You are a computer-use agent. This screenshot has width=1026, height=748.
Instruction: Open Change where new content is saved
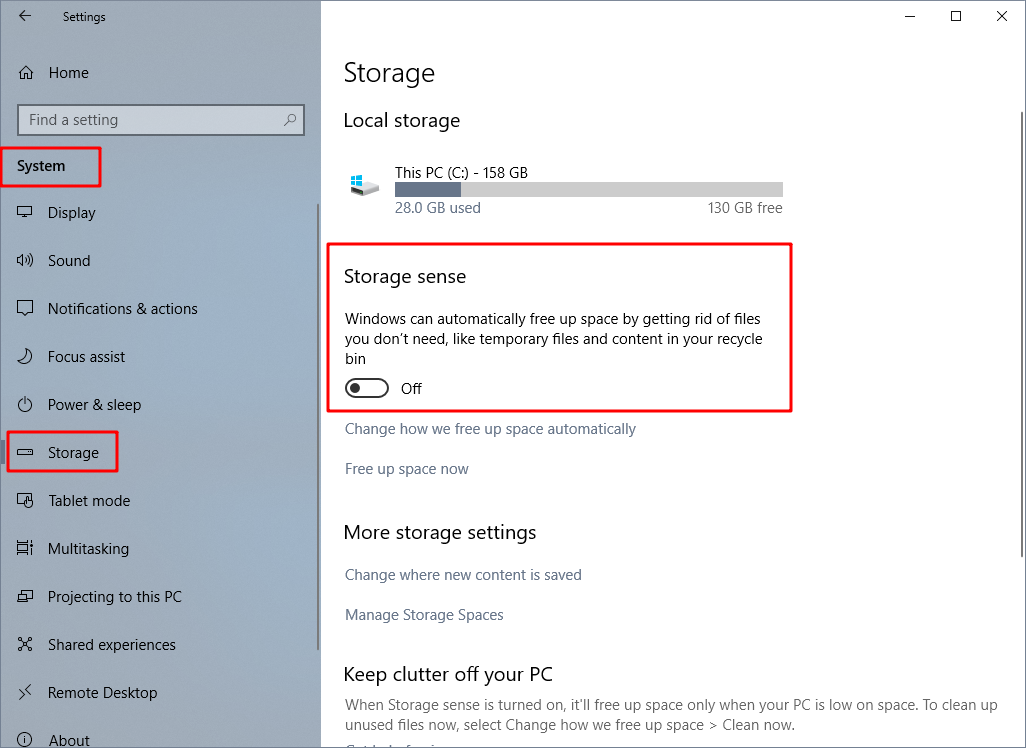(463, 574)
